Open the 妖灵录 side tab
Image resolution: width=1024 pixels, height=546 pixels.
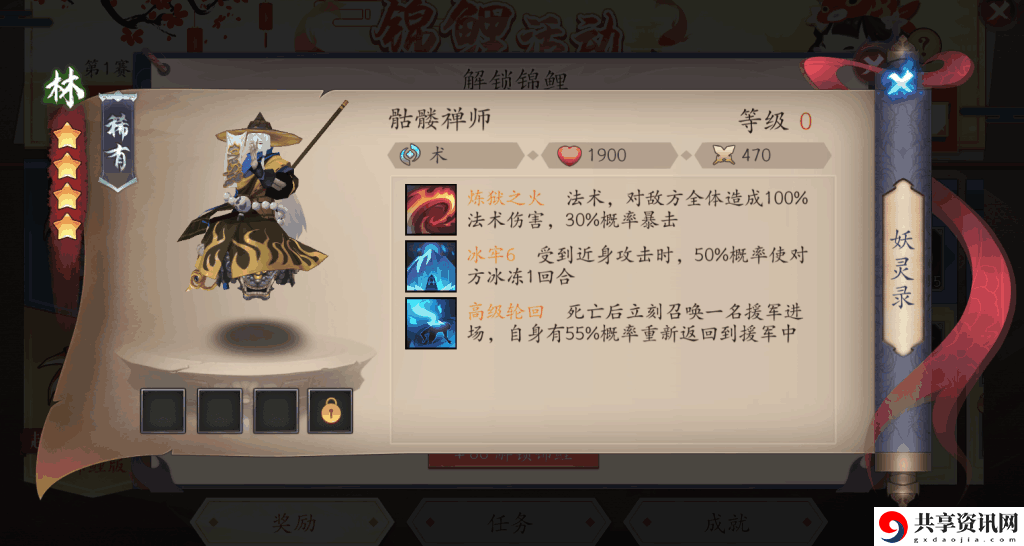pyautogui.click(x=903, y=268)
